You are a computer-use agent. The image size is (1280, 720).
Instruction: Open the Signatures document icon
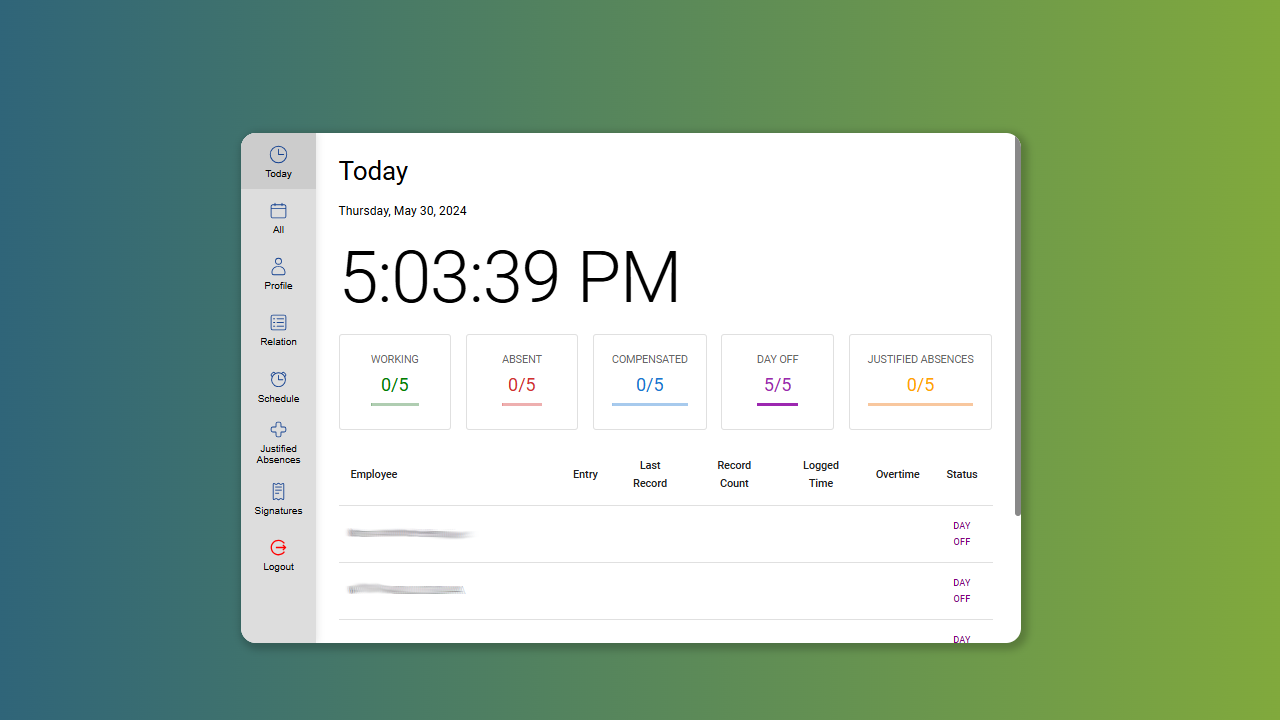(278, 492)
